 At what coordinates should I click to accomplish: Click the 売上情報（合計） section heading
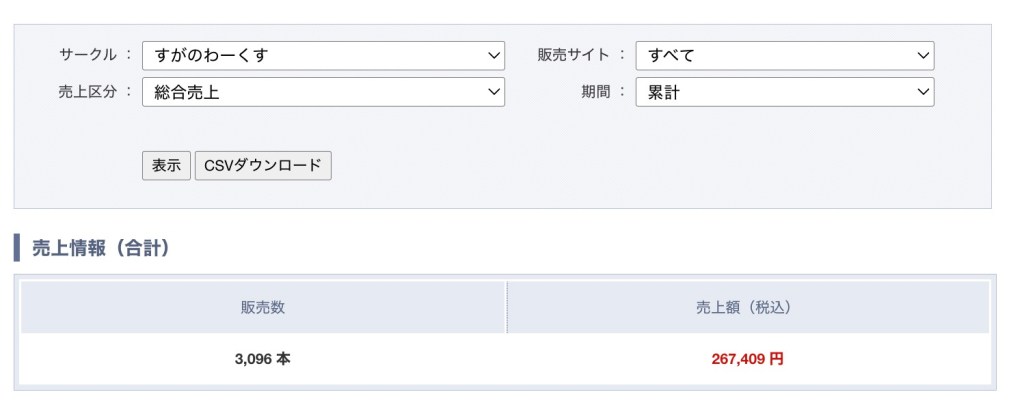(x=100, y=248)
